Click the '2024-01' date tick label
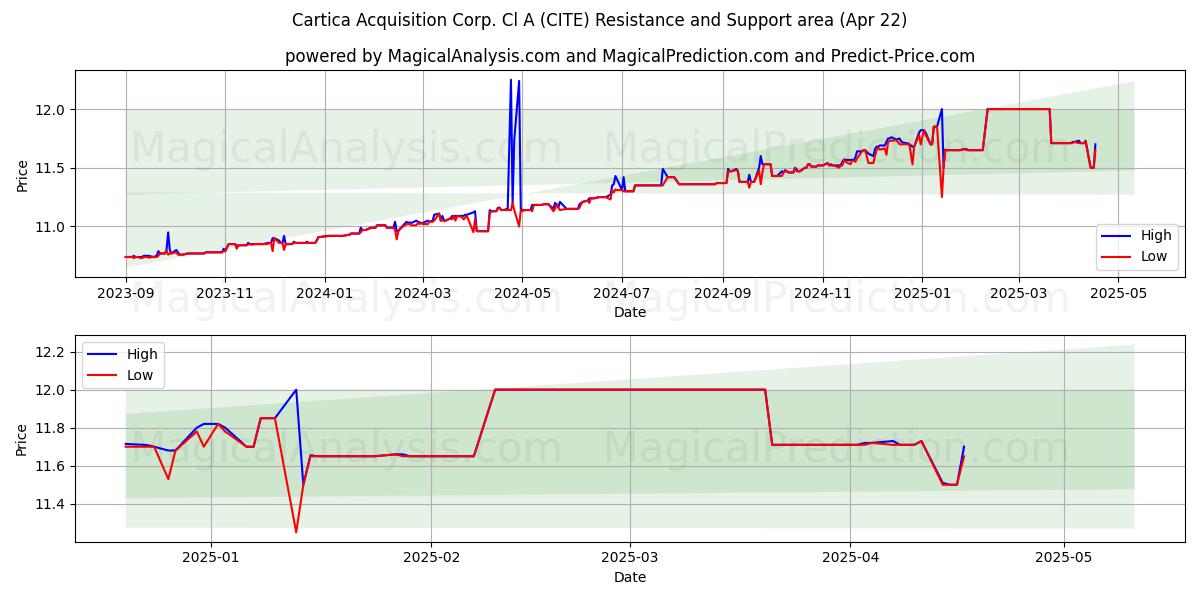1200x600 pixels. pos(324,294)
